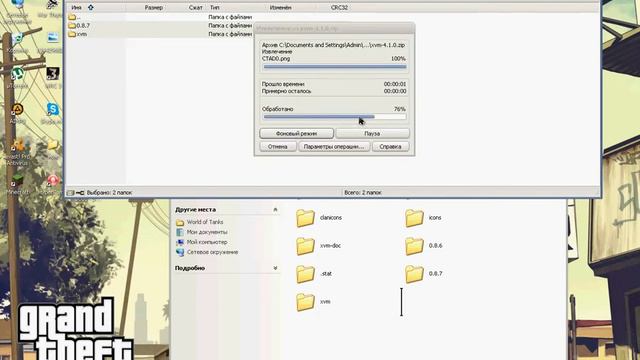Click the CTAD0.png file progress bar

335,67
